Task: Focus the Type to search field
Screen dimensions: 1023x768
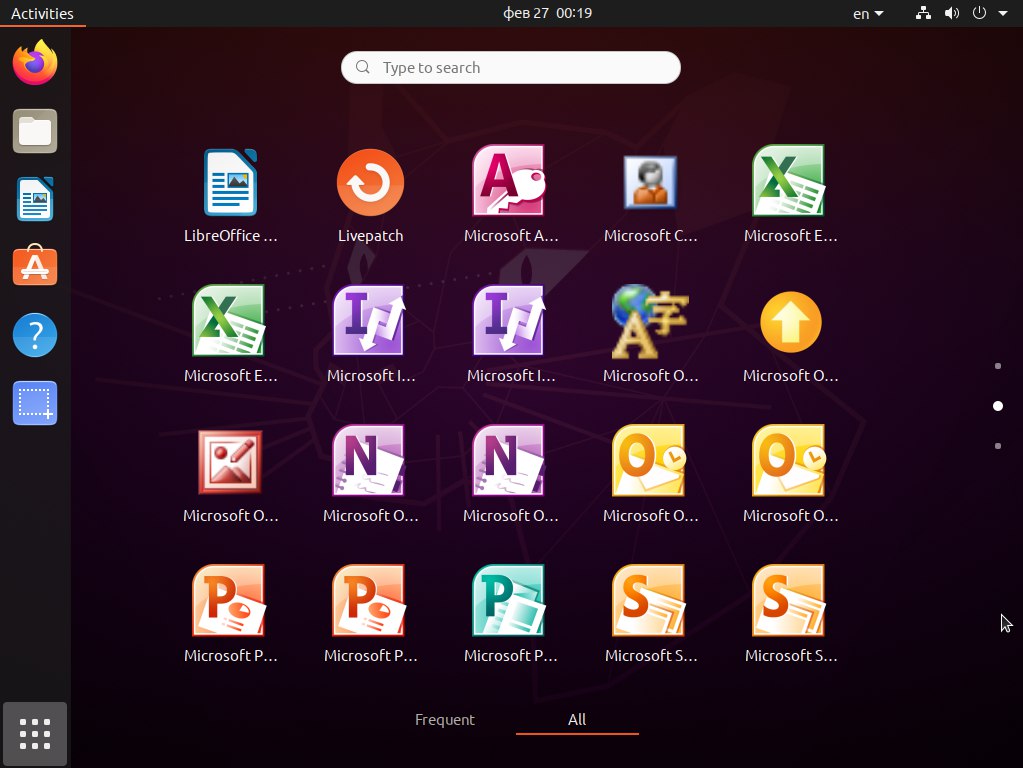Action: 511,67
